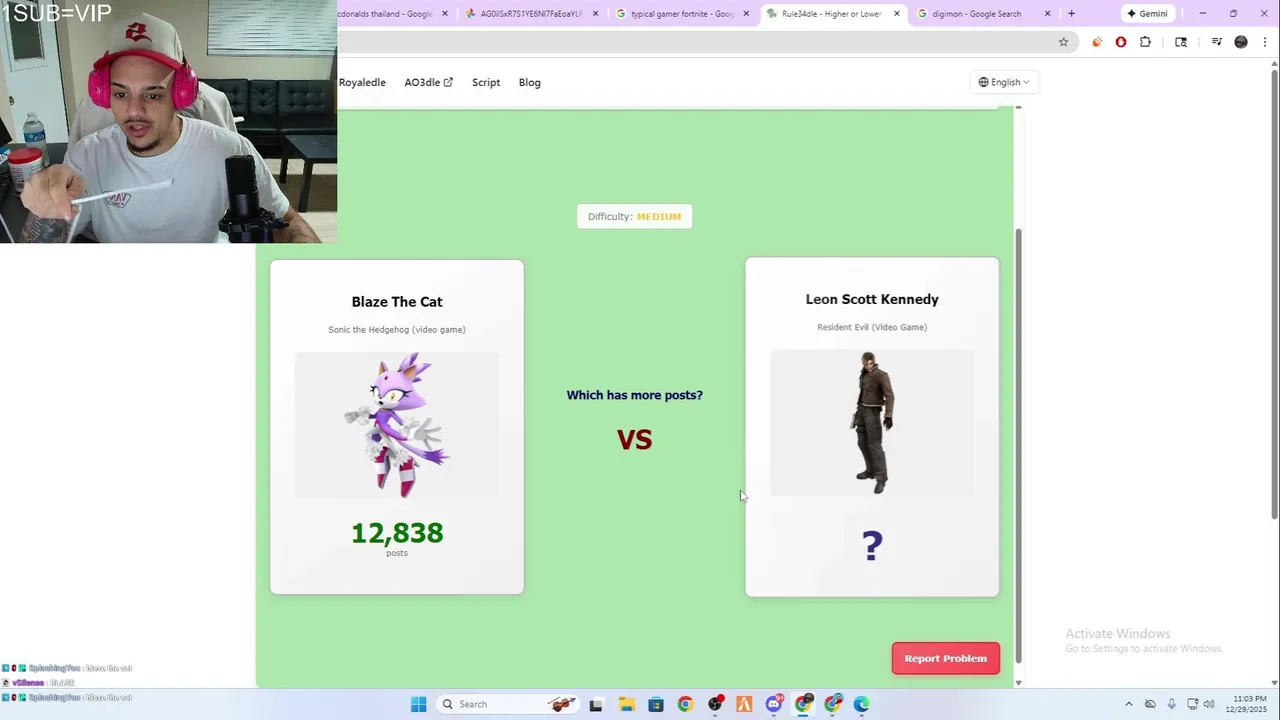The image size is (1280, 720).
Task: Click the orange extension icon next to the star
Action: [1097, 42]
